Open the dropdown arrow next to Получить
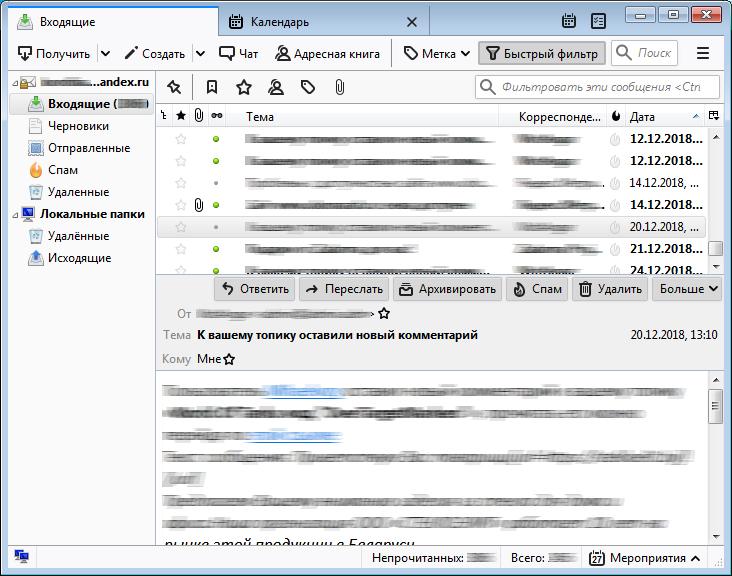This screenshot has height=576, width=732. coord(105,53)
